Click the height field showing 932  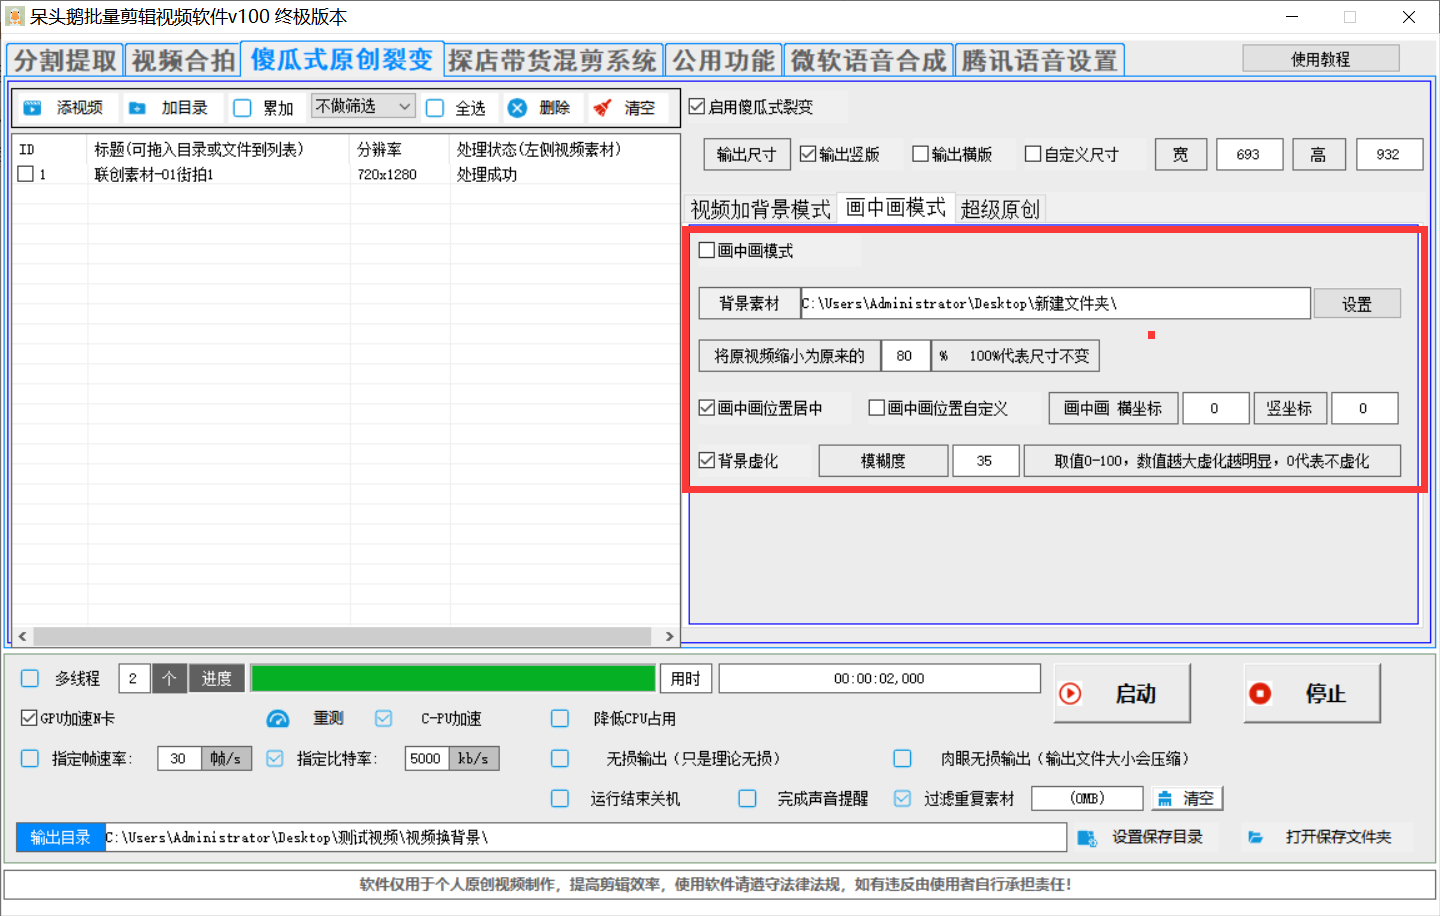tap(1389, 154)
